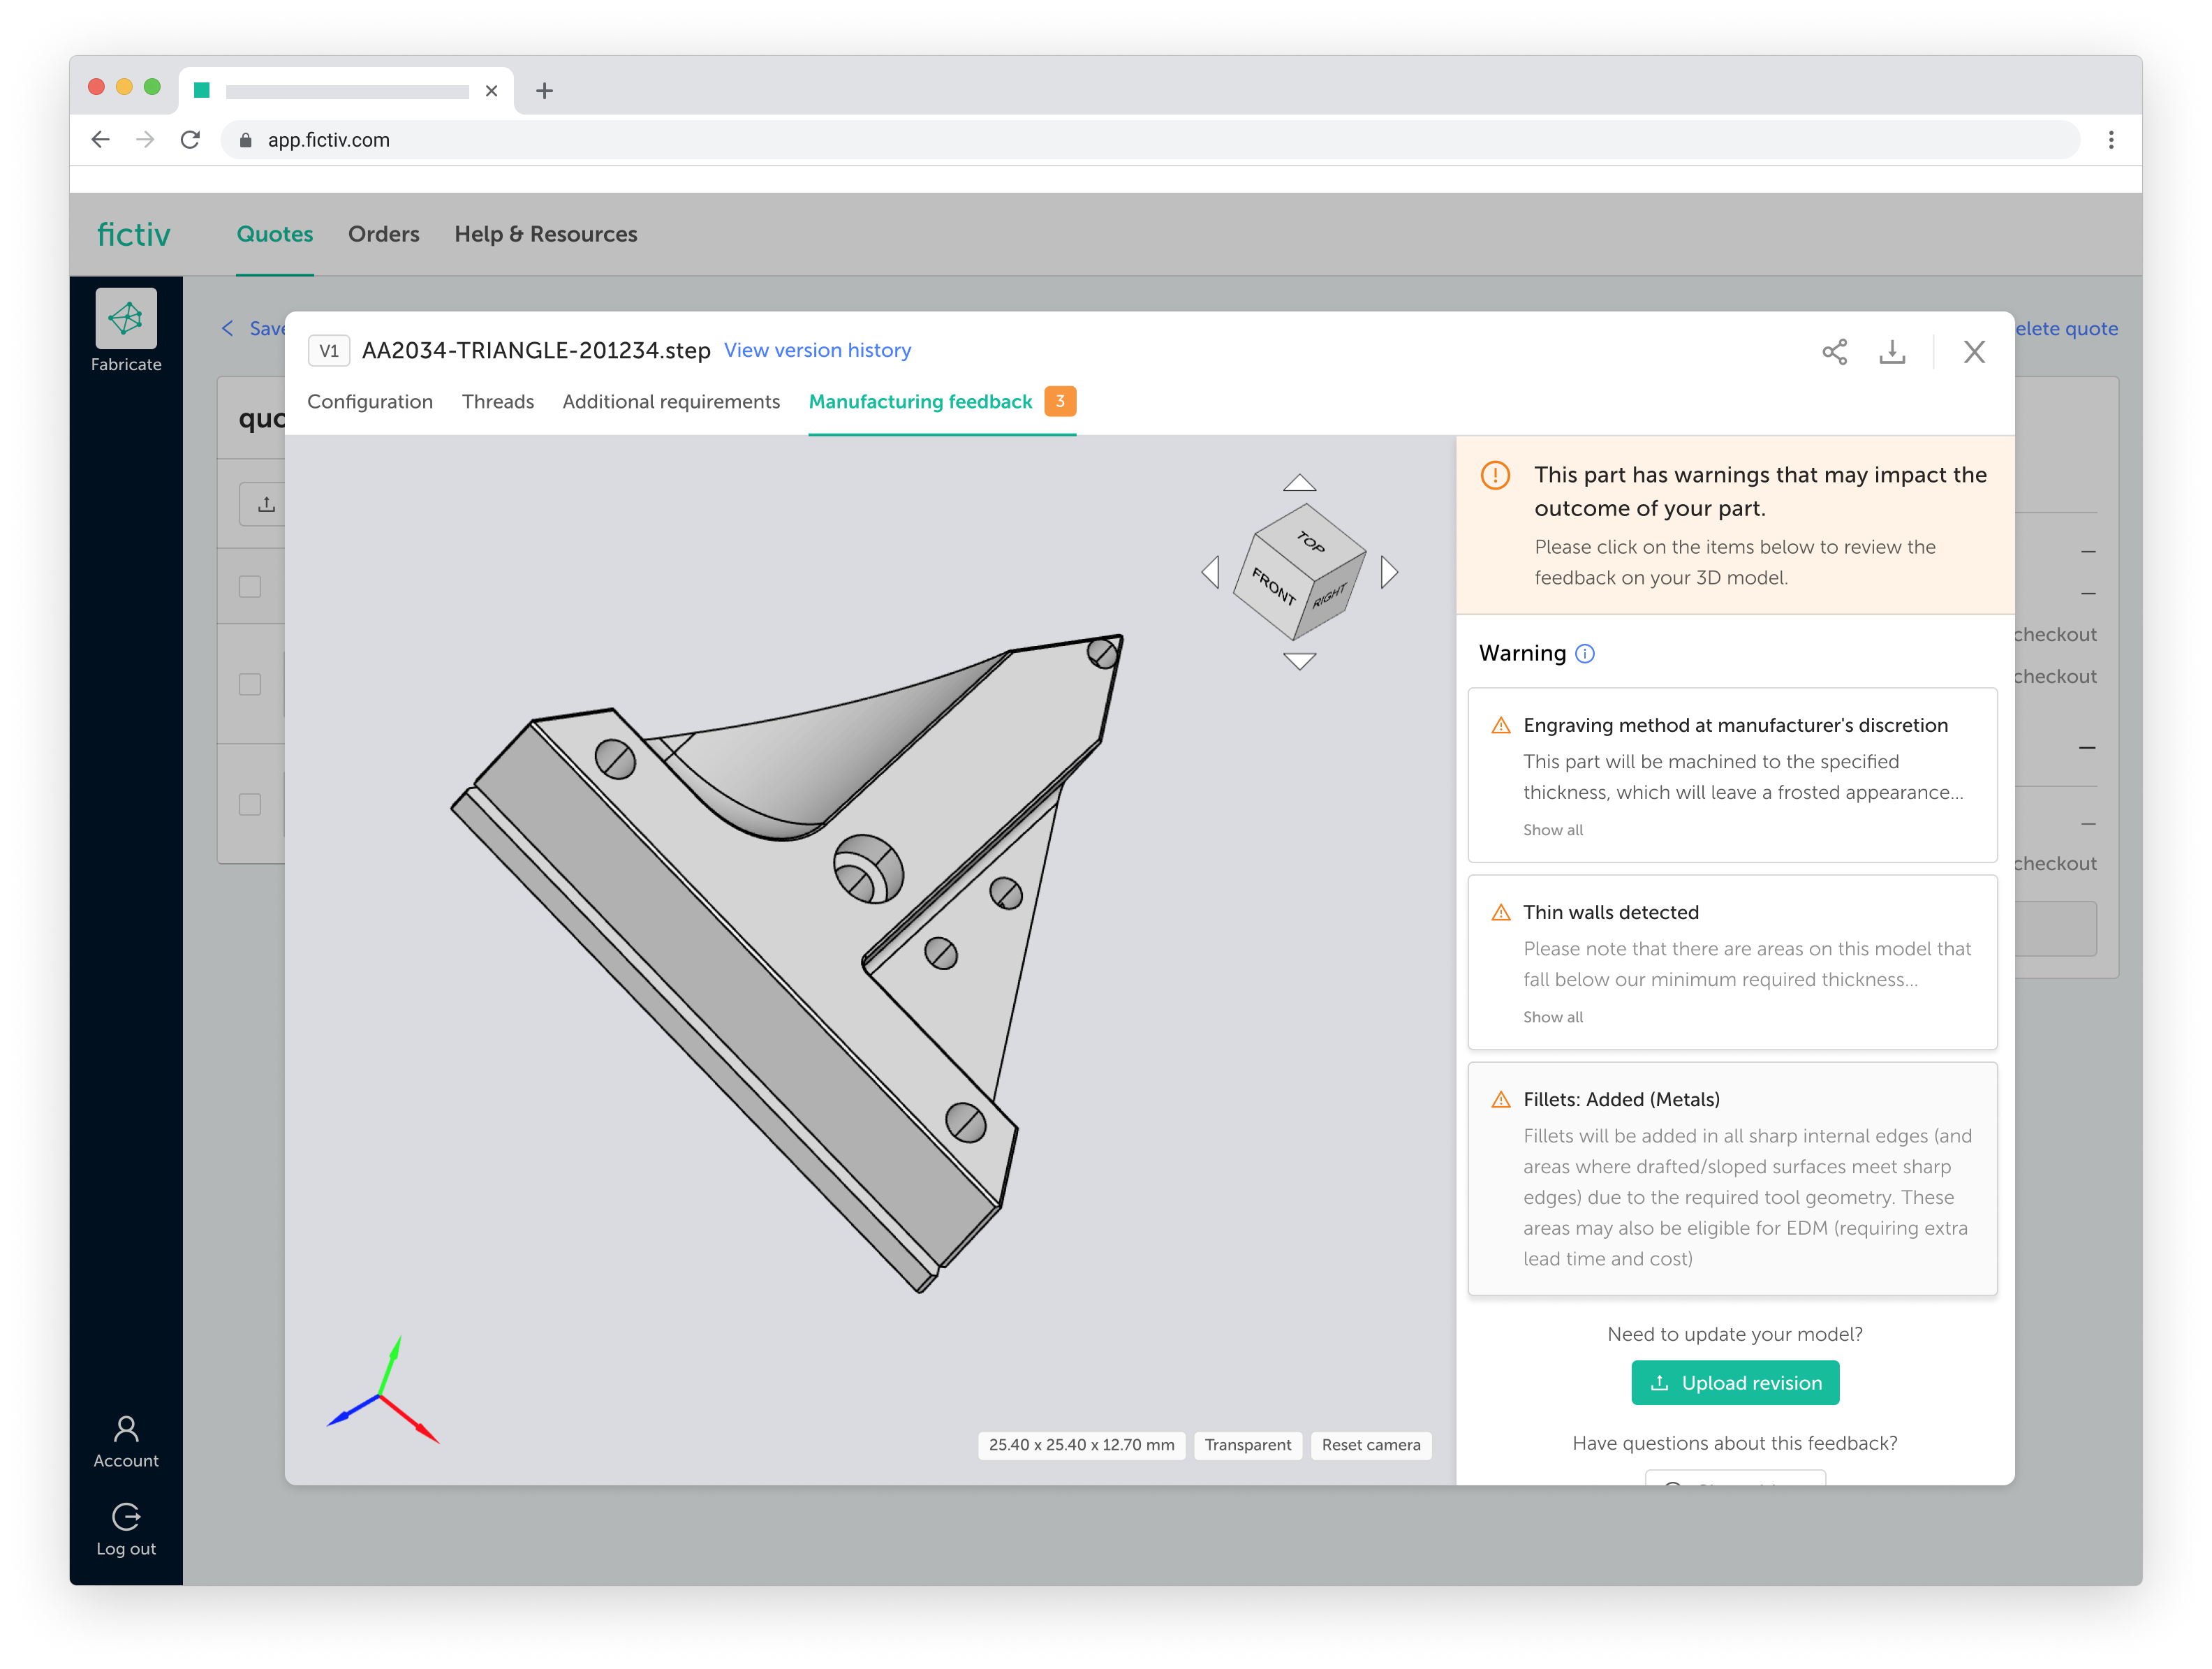Rotate the view up with the top arrow
The width and height of the screenshot is (2212, 1669).
pos(1299,483)
